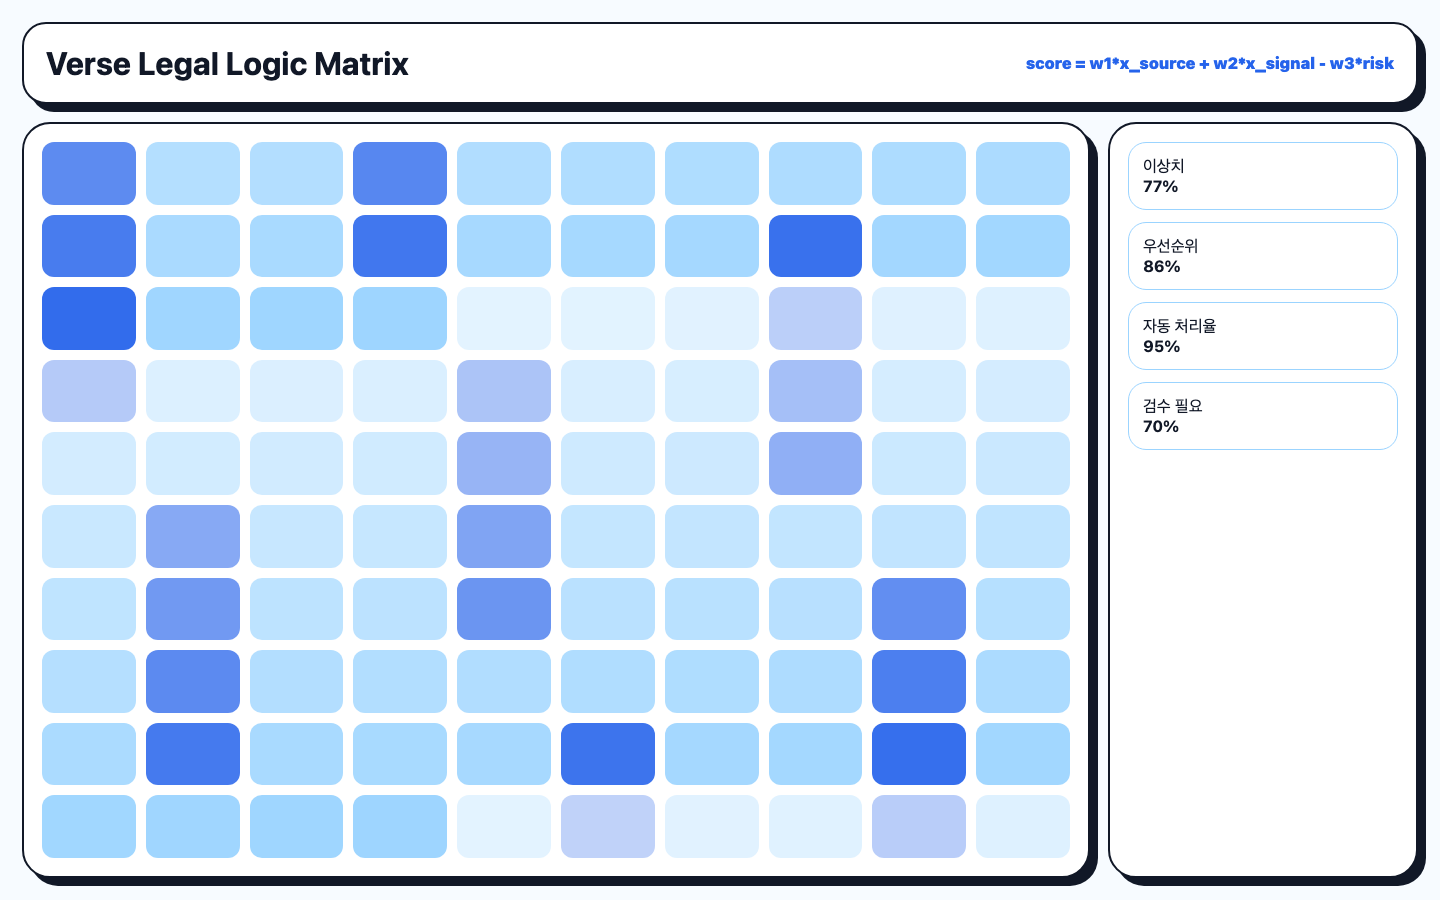Click the 70% value
1440x900 pixels.
(x=1160, y=427)
